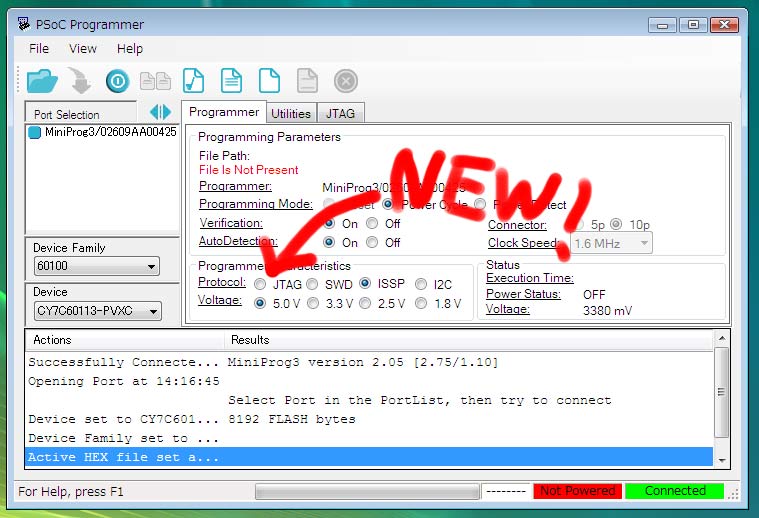
Task: Toggle power with the blue power icon
Action: point(118,81)
